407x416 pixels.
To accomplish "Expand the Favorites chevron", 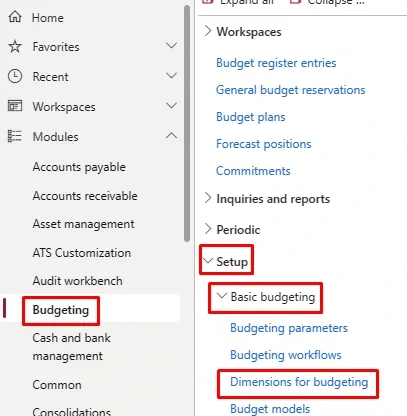I will tap(171, 46).
